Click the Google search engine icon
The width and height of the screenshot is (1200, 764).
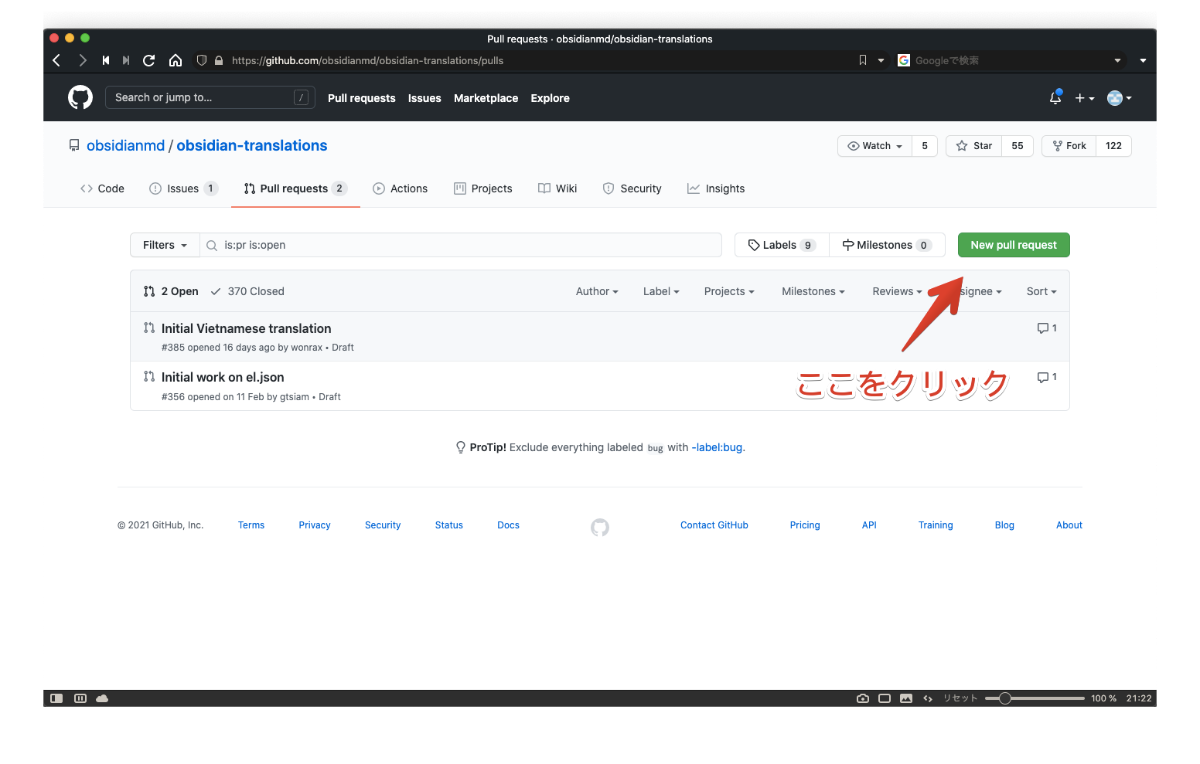904,60
